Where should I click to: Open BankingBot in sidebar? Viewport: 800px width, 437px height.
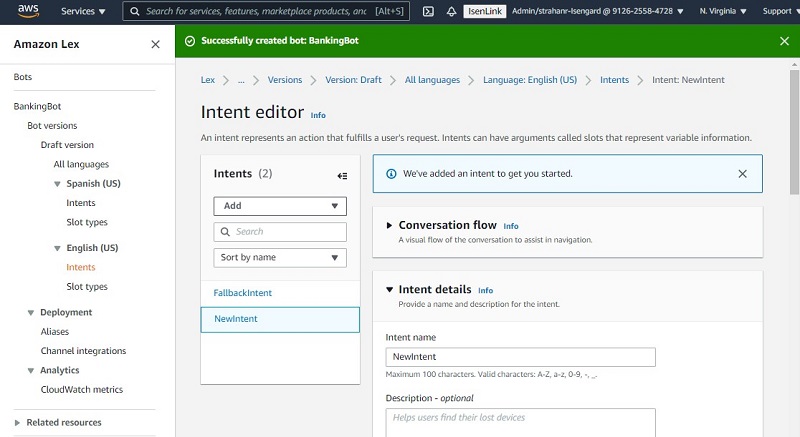37,107
